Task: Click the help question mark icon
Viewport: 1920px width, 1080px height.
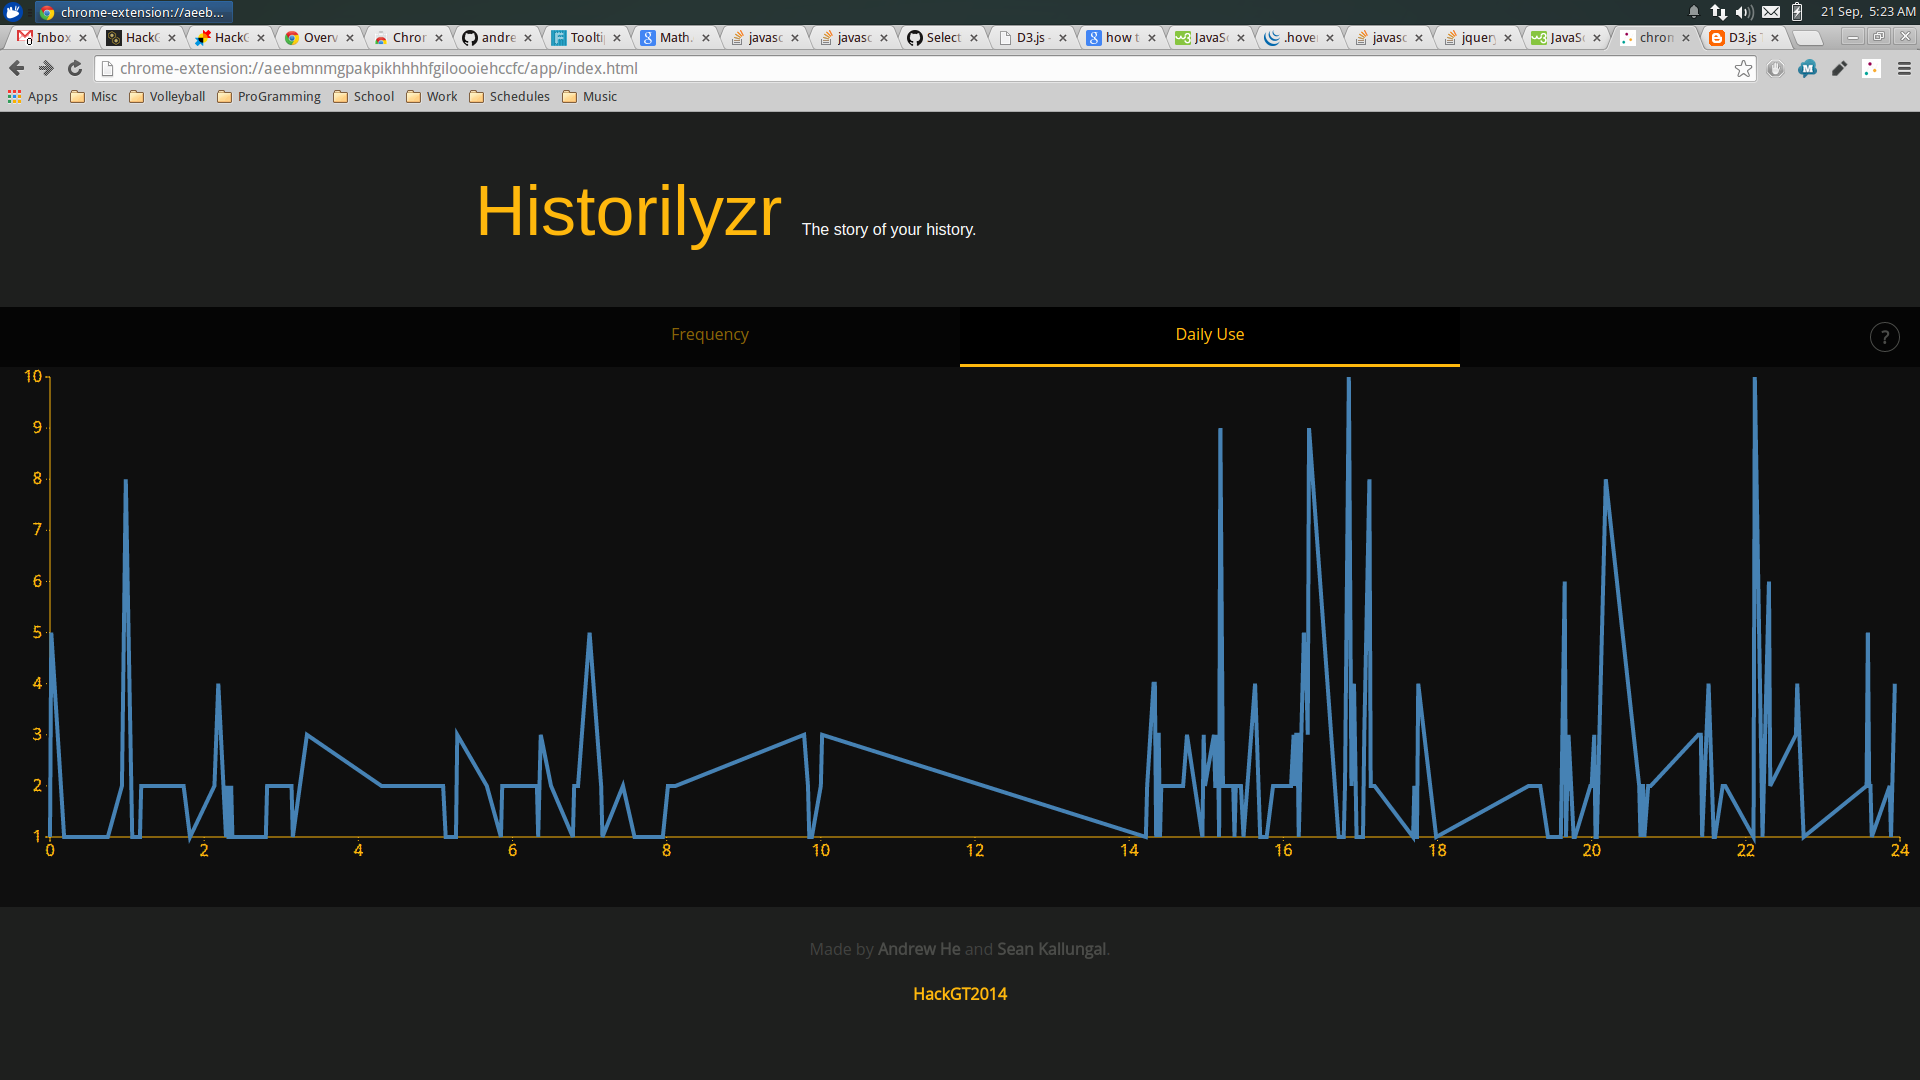Action: click(1884, 337)
